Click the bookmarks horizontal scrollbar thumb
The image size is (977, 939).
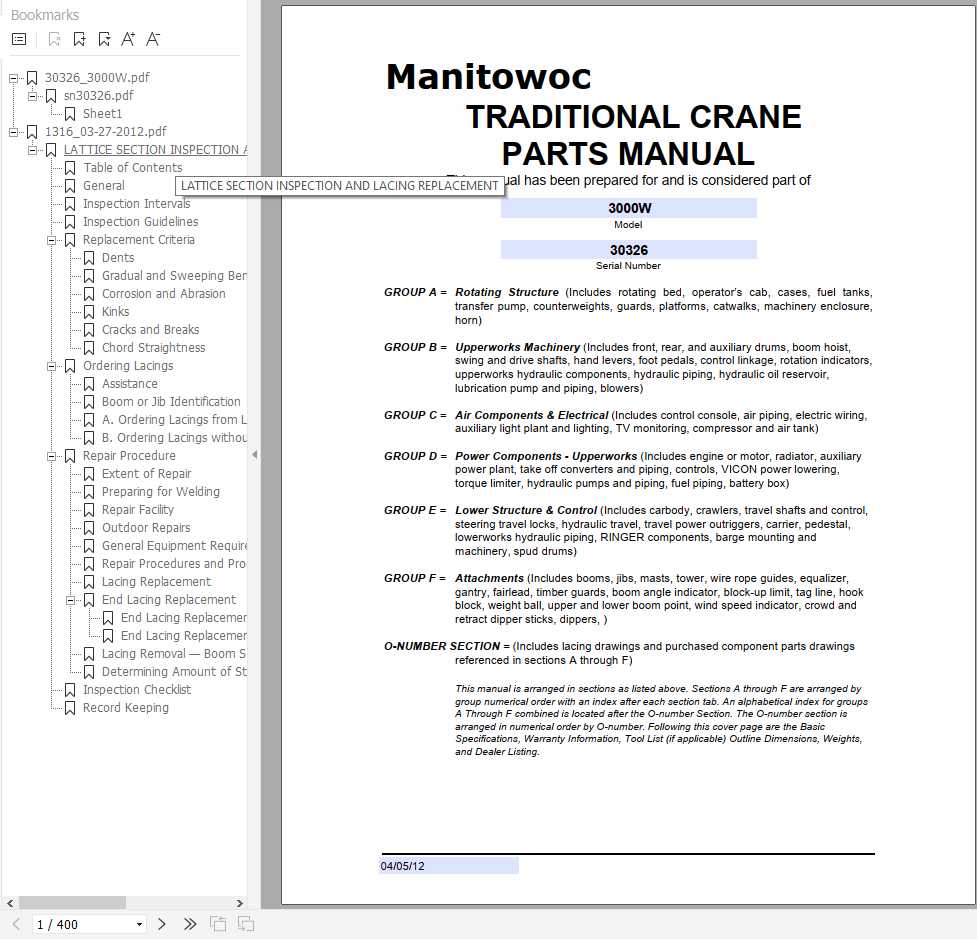pyautogui.click(x=72, y=903)
